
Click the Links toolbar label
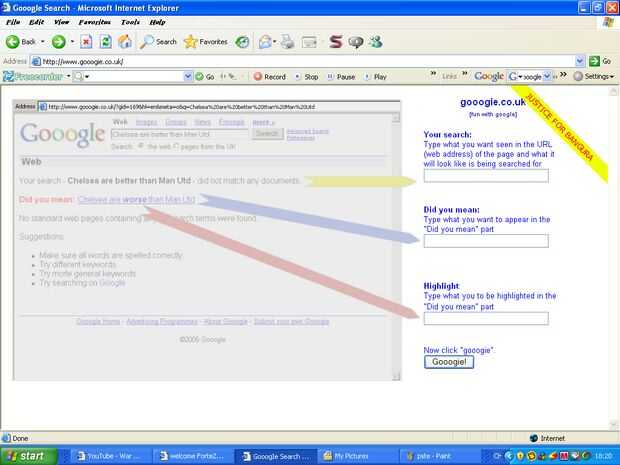click(449, 76)
